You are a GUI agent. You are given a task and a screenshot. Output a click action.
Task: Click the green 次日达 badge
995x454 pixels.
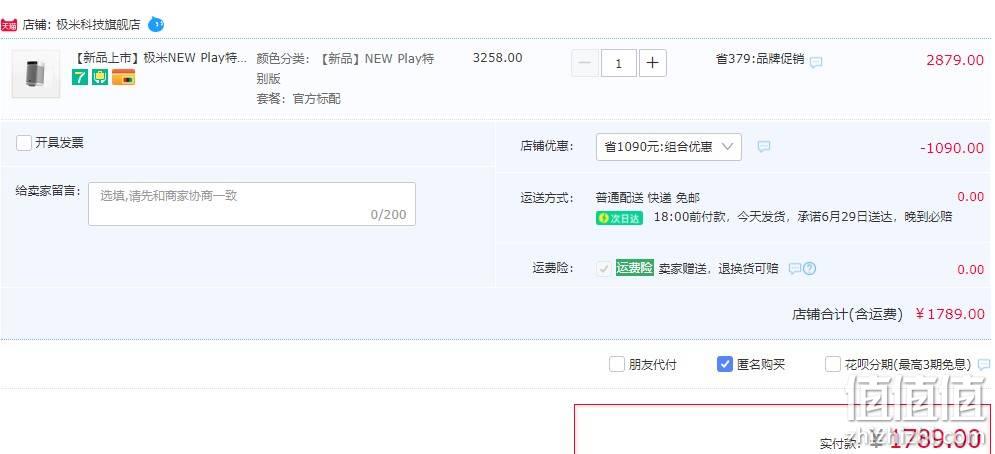(x=619, y=218)
